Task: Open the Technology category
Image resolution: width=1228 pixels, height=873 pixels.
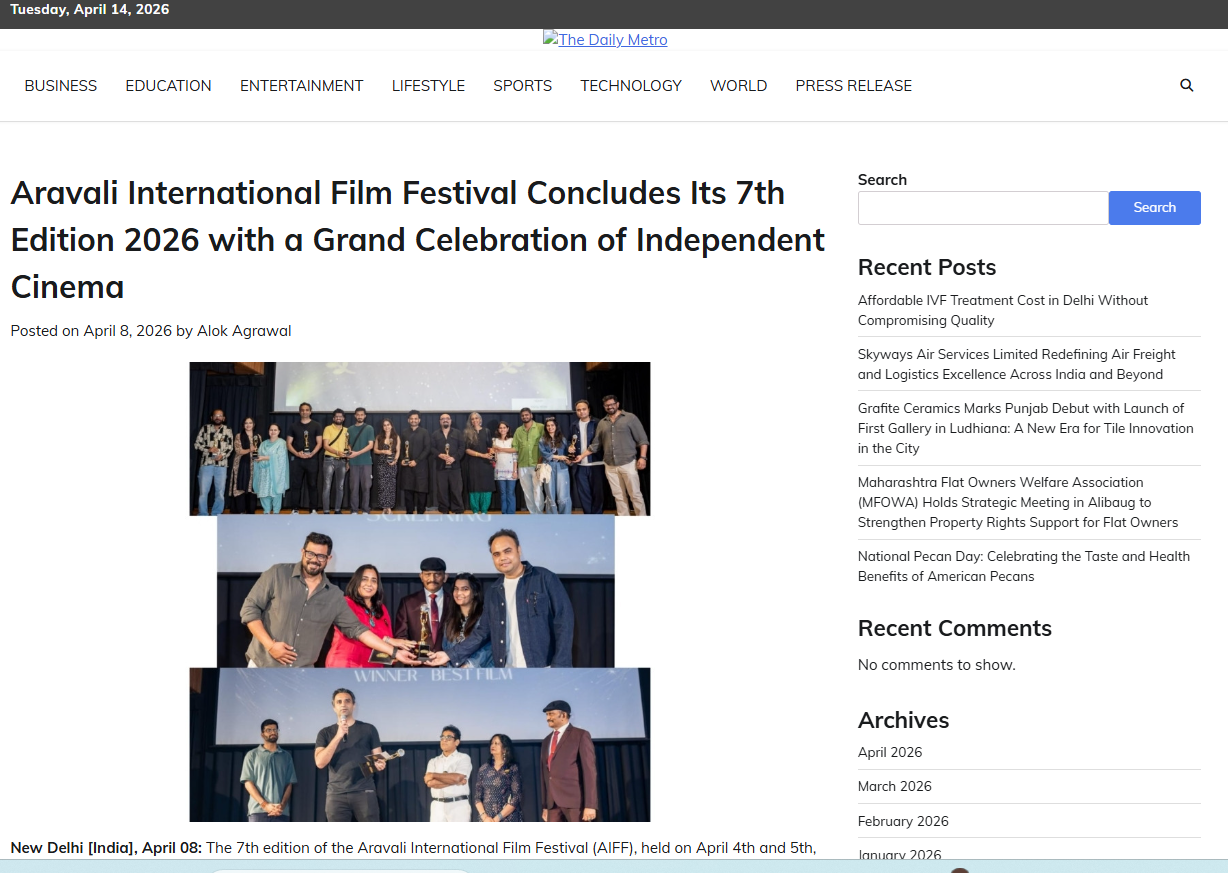Action: coord(631,86)
